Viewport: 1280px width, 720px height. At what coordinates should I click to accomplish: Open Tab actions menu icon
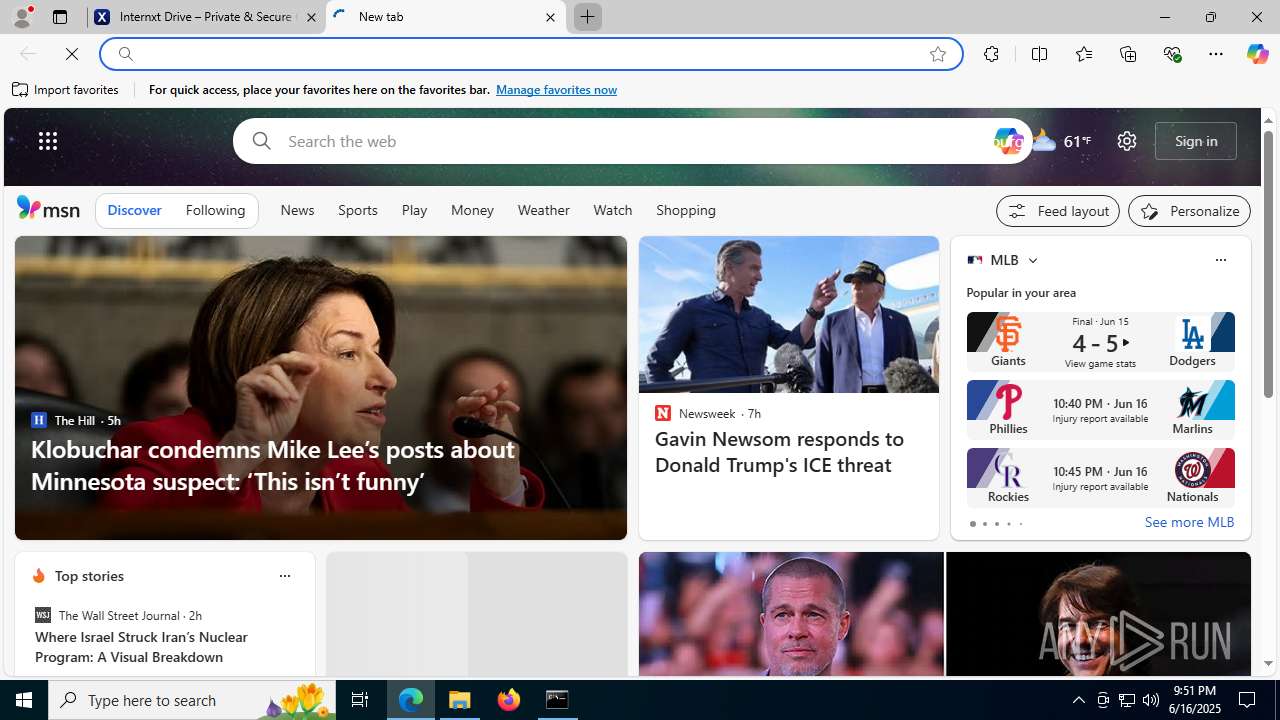(59, 17)
